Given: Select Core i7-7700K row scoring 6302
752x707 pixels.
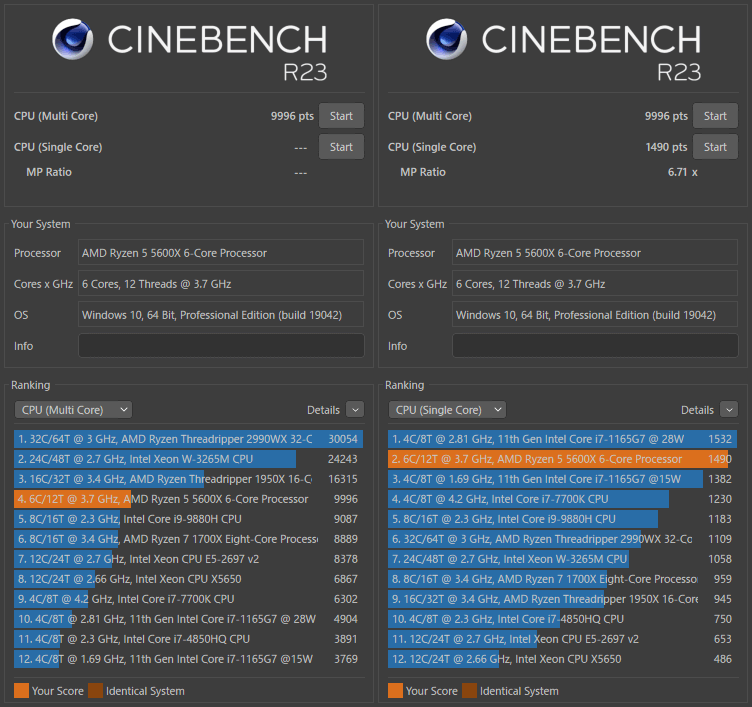Looking at the screenshot, I should pyautogui.click(x=188, y=599).
